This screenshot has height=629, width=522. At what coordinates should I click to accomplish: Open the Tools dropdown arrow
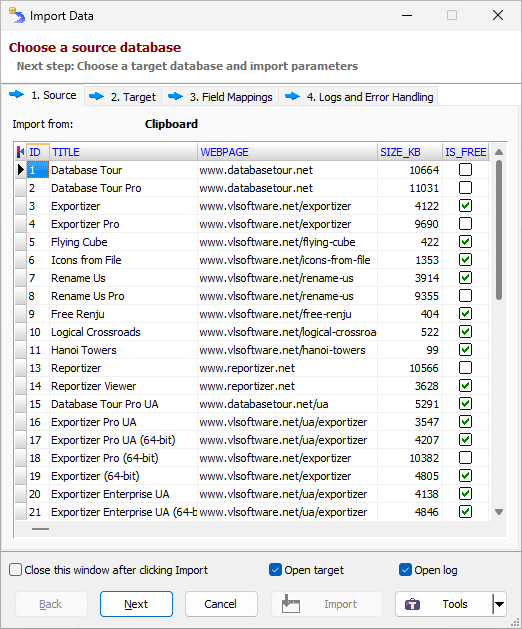coord(499,604)
